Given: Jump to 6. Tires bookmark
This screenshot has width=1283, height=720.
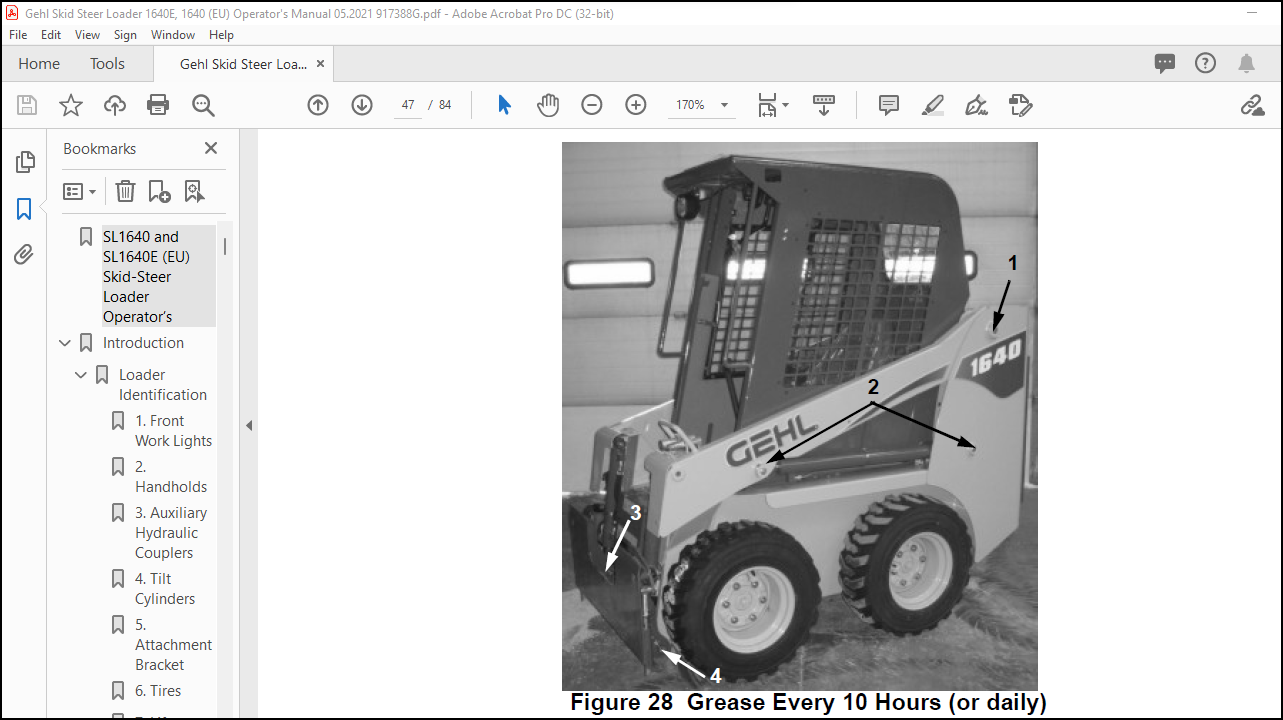Looking at the screenshot, I should click(x=158, y=691).
